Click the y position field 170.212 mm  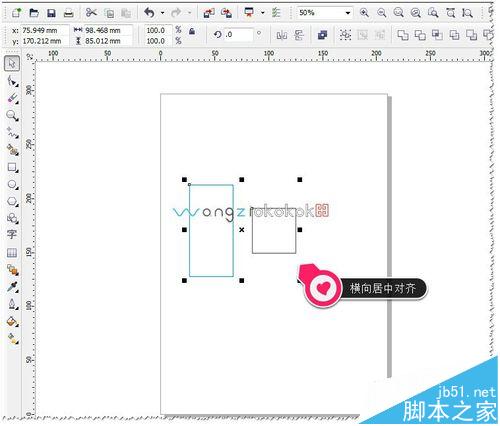click(x=45, y=41)
